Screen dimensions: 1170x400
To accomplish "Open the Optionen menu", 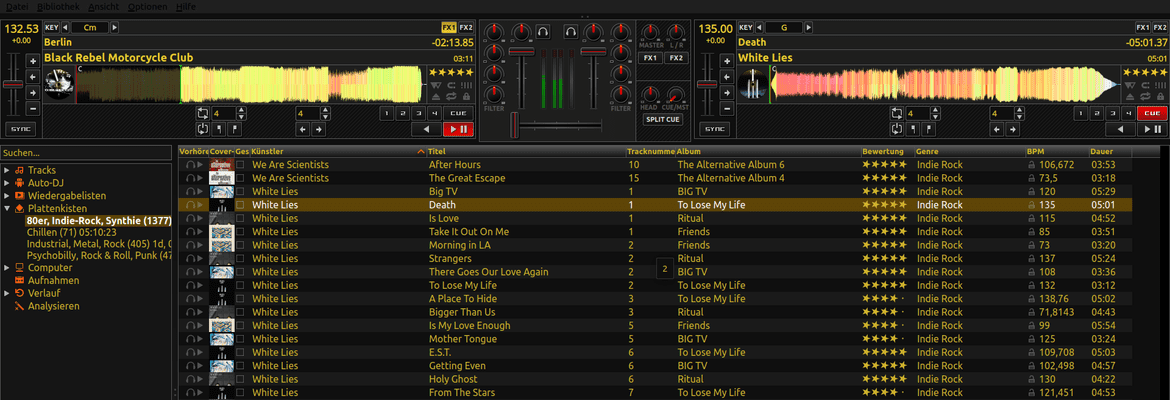I will [x=148, y=6].
